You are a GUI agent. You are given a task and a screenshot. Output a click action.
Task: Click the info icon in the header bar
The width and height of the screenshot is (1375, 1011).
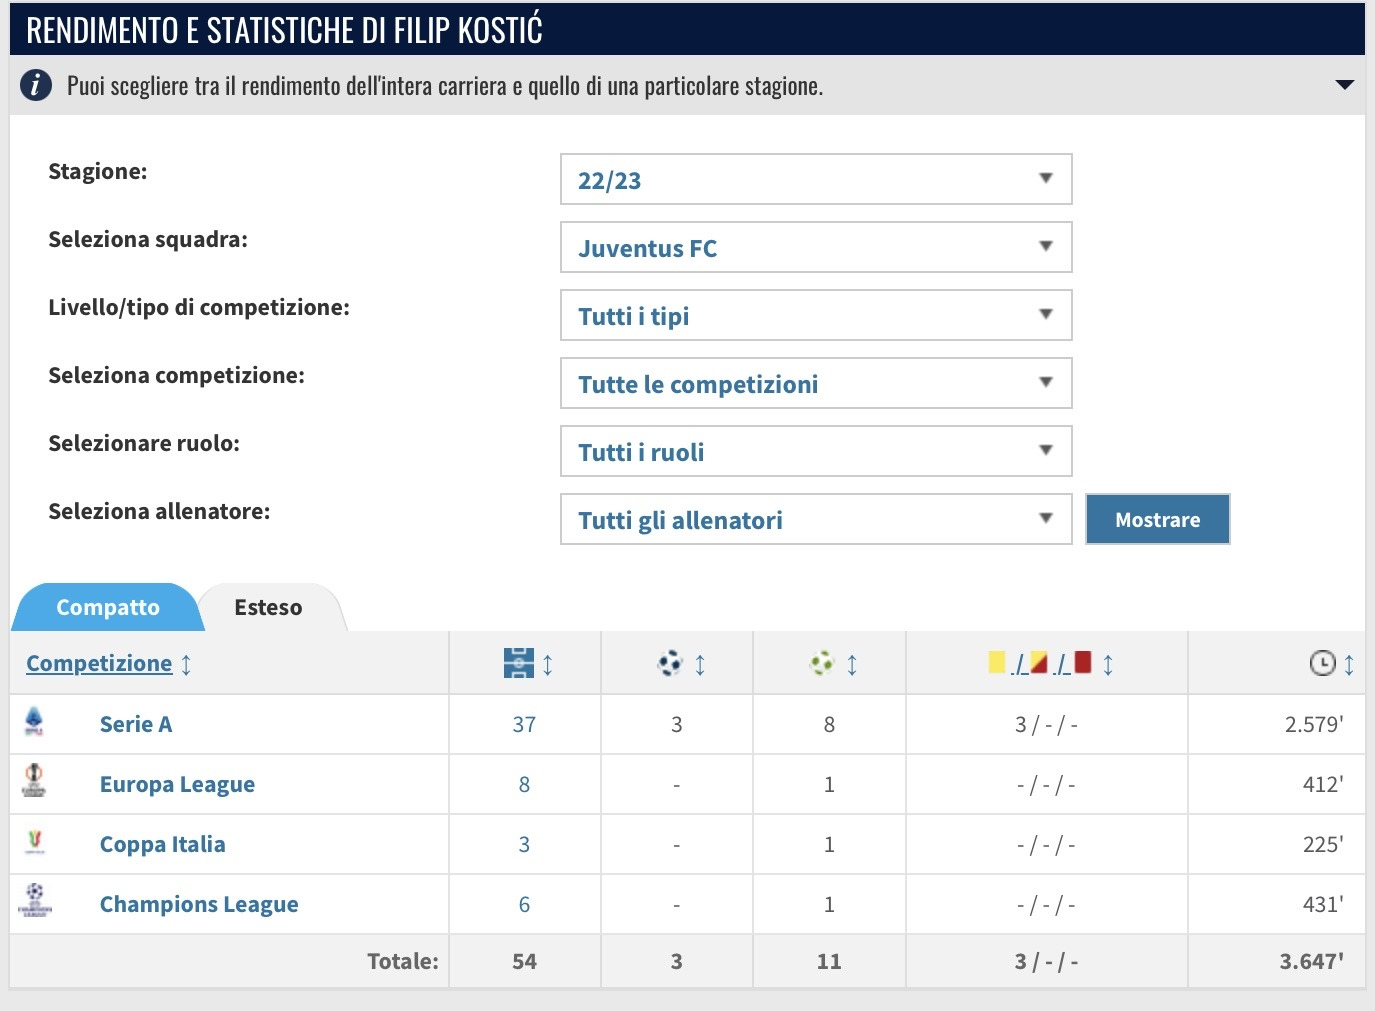(x=35, y=85)
